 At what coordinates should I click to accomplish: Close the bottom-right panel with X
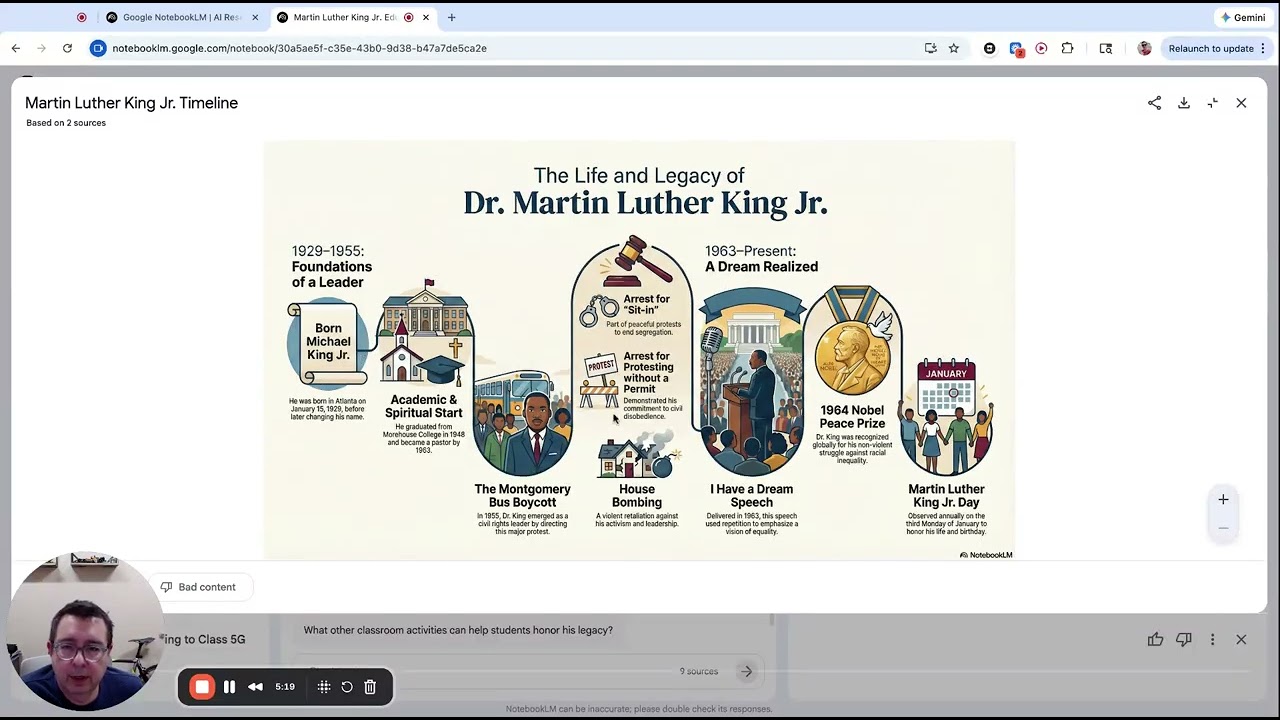coord(1241,640)
